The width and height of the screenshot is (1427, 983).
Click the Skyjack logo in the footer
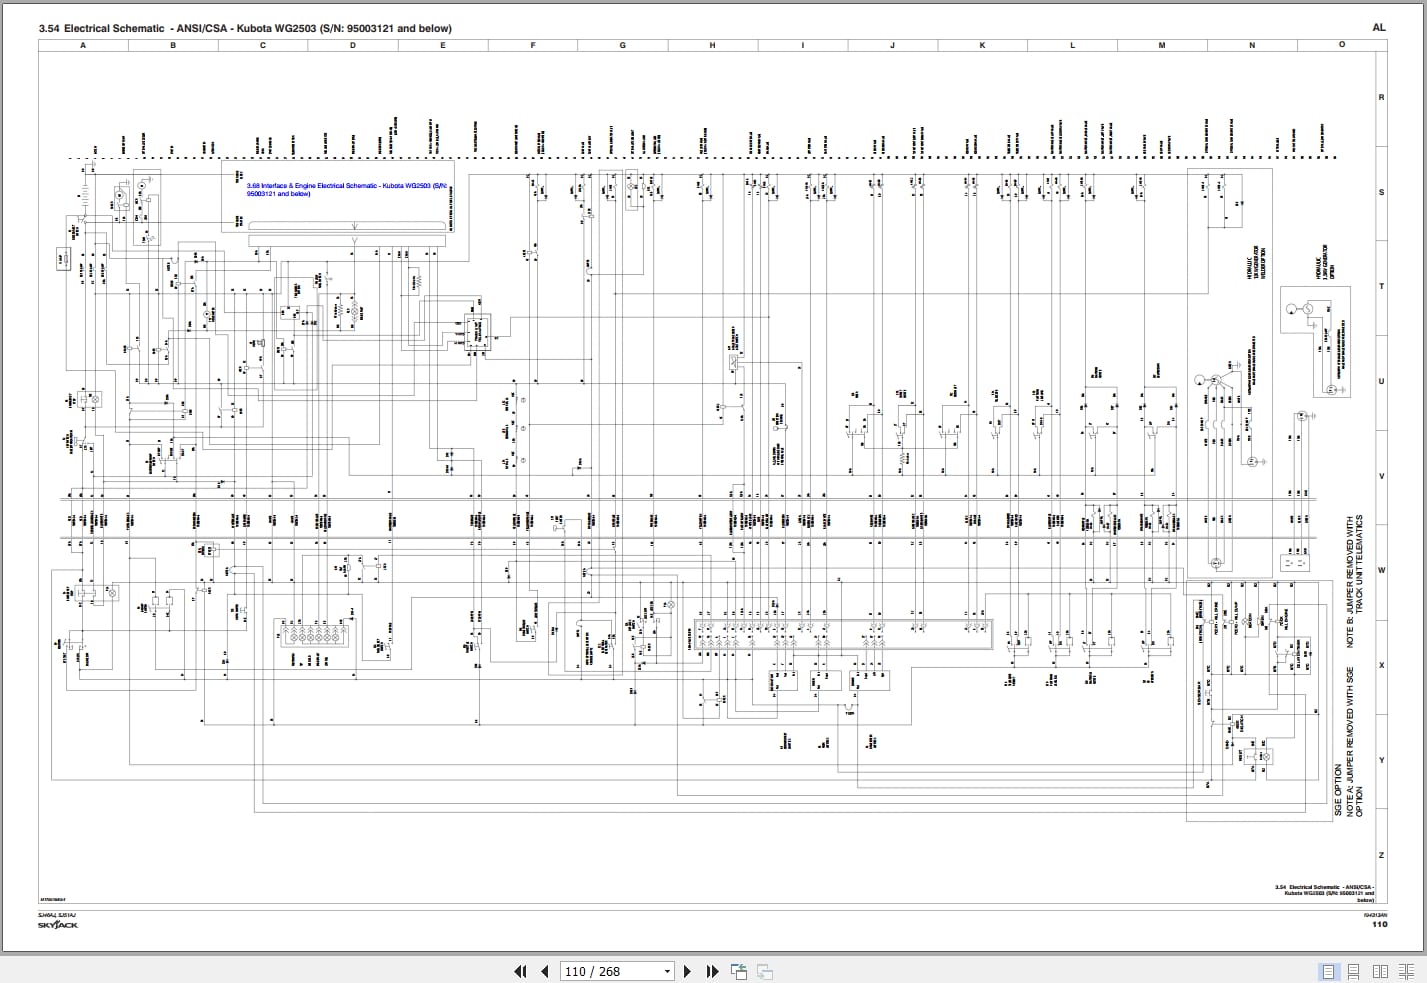pos(58,925)
